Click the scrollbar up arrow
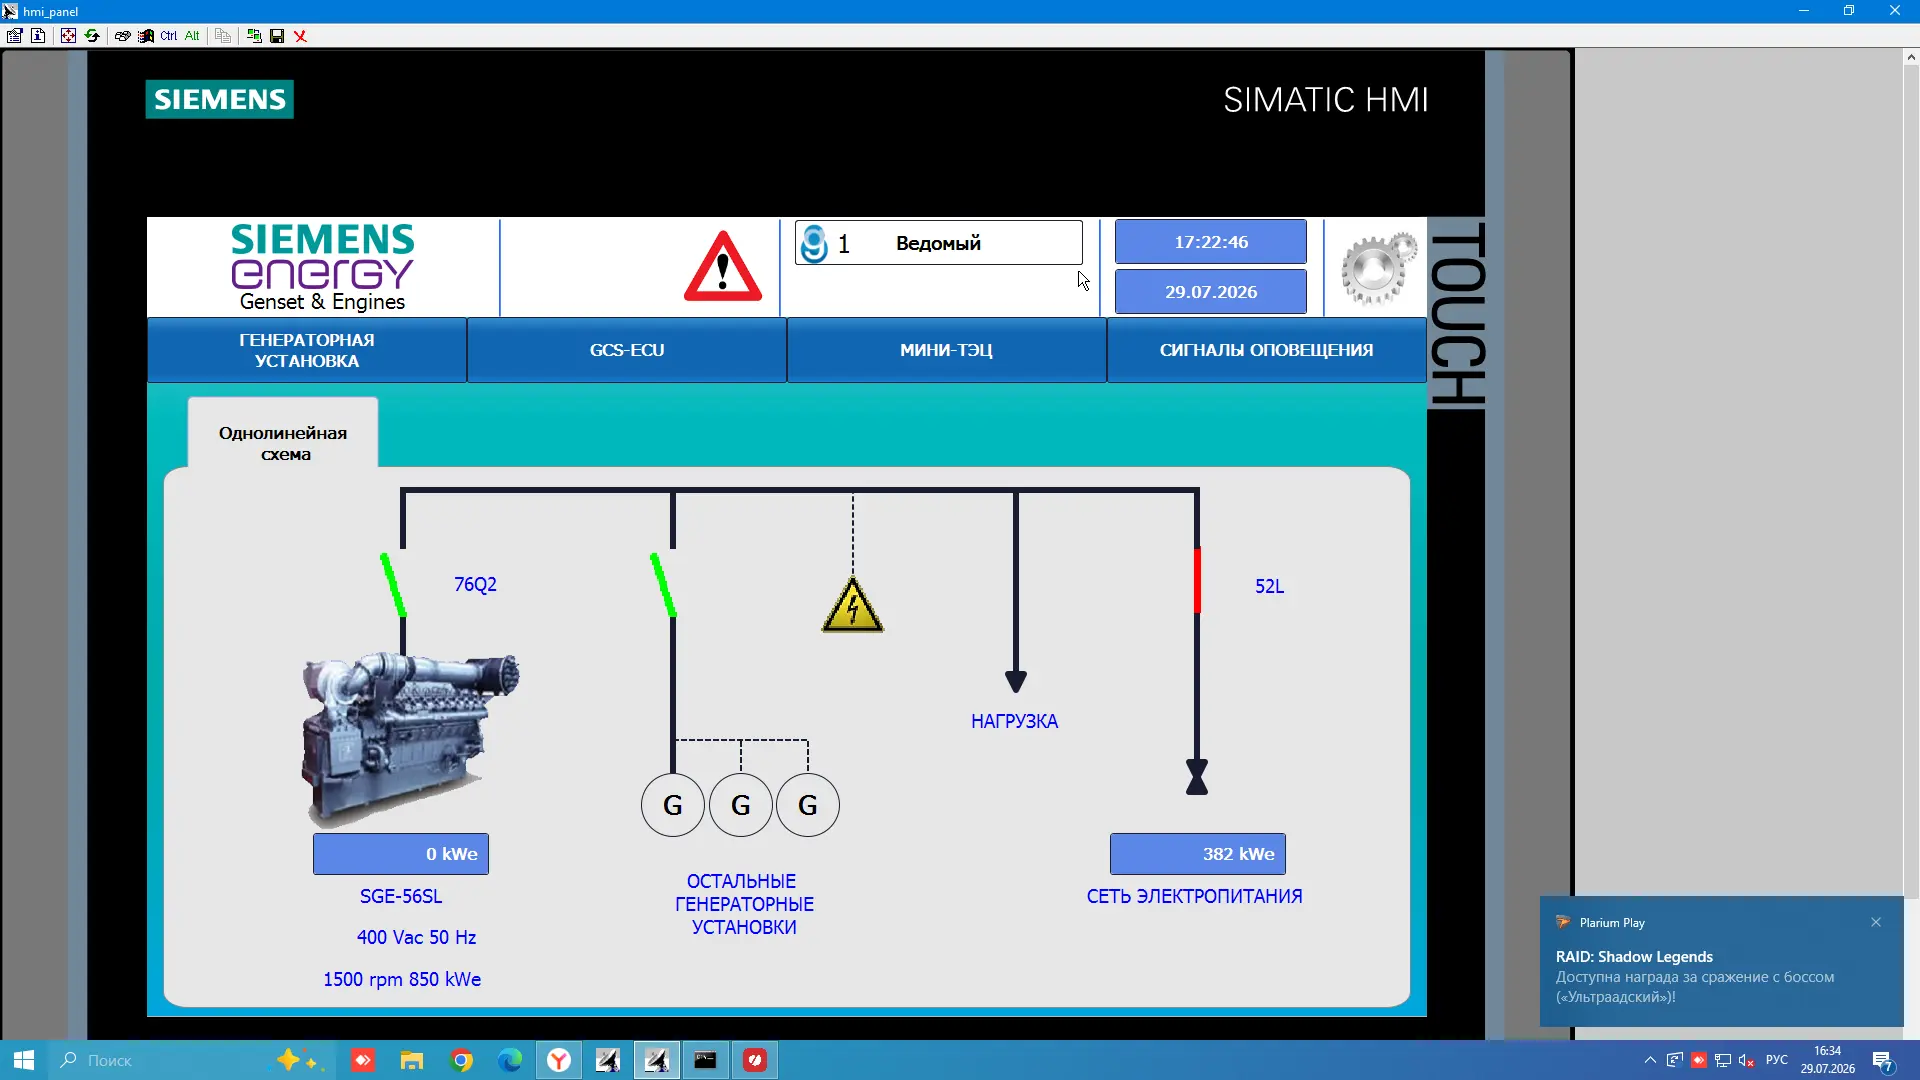Image resolution: width=1920 pixels, height=1080 pixels. click(1911, 58)
